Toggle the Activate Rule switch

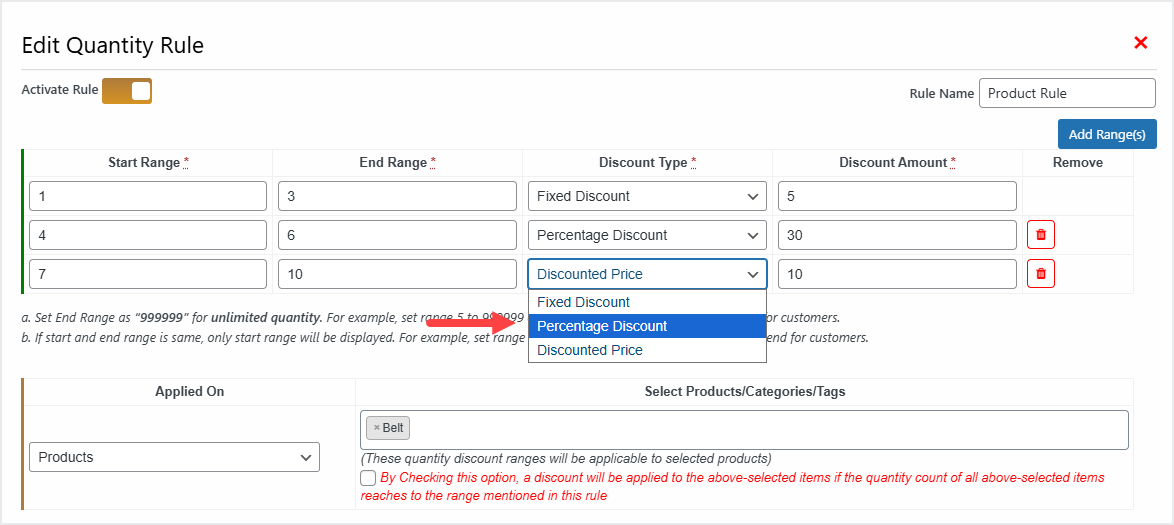tap(127, 91)
